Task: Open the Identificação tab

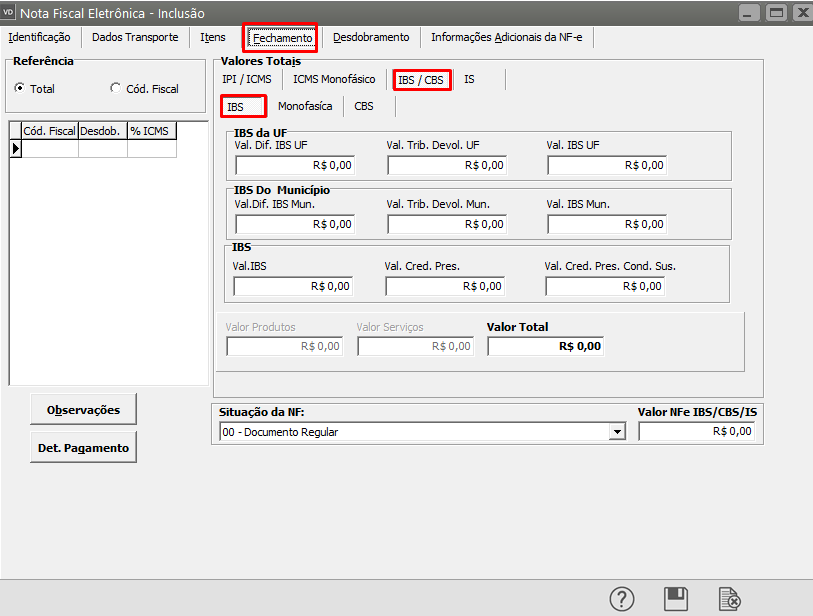Action: [39, 38]
